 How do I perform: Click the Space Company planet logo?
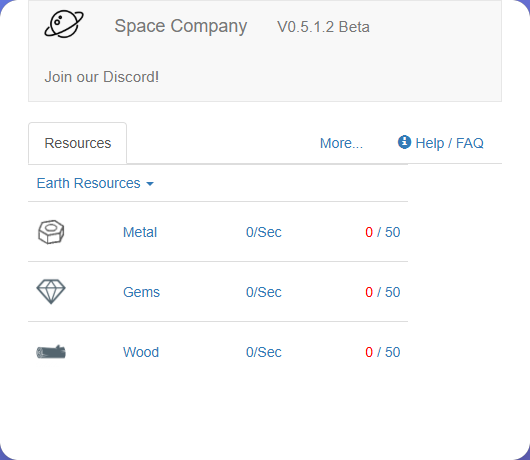tap(64, 24)
